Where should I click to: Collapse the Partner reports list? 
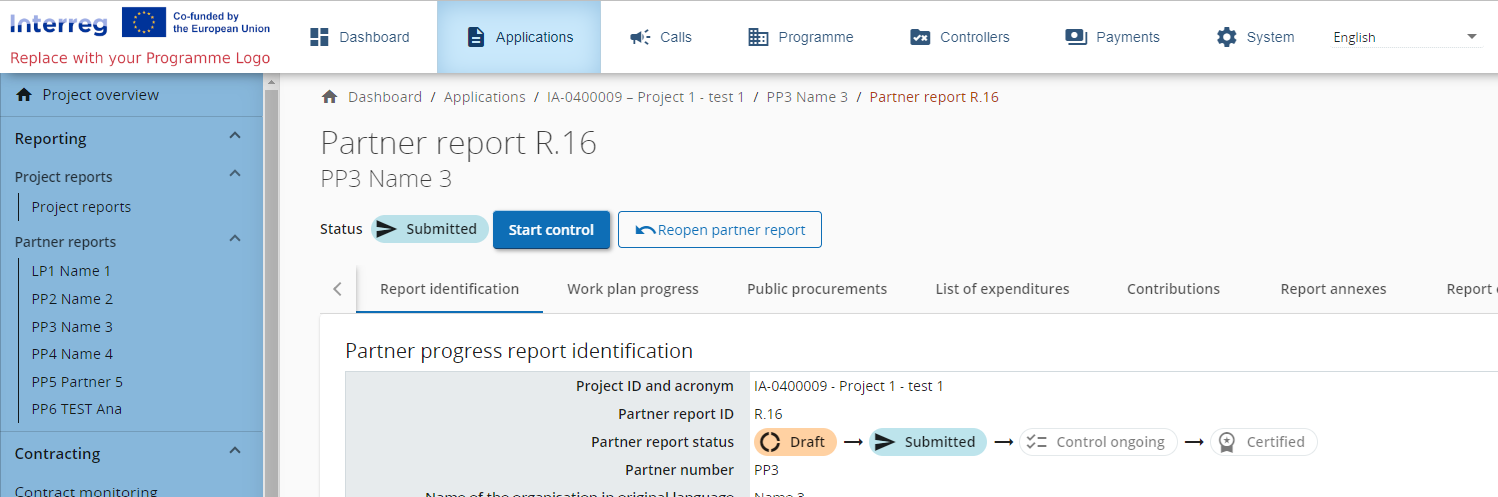pos(235,240)
